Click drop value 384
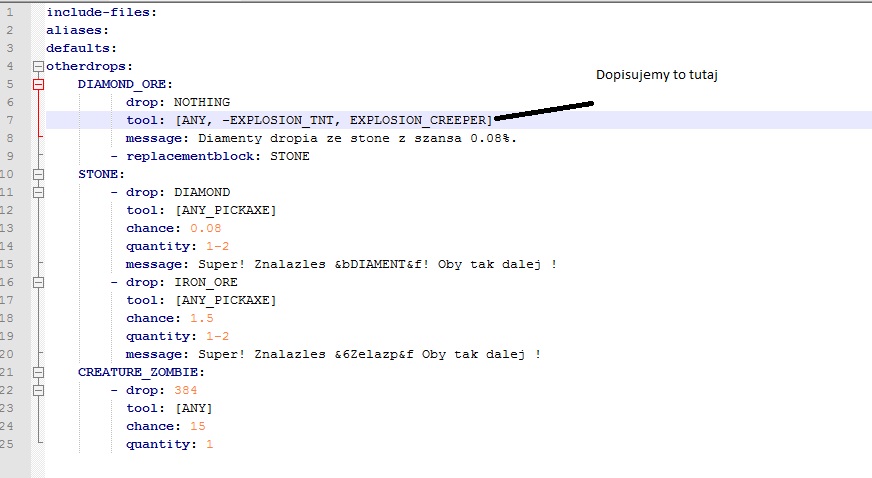Viewport: 872px width, 478px height. pyautogui.click(x=186, y=390)
